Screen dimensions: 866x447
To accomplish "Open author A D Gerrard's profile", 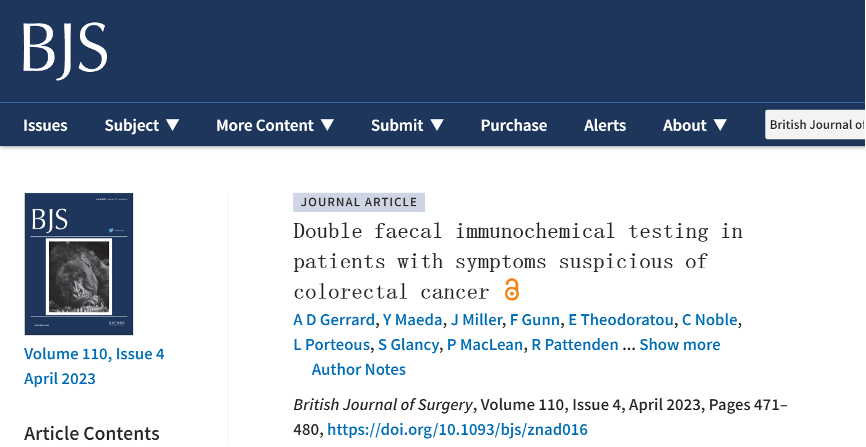I will (x=334, y=320).
